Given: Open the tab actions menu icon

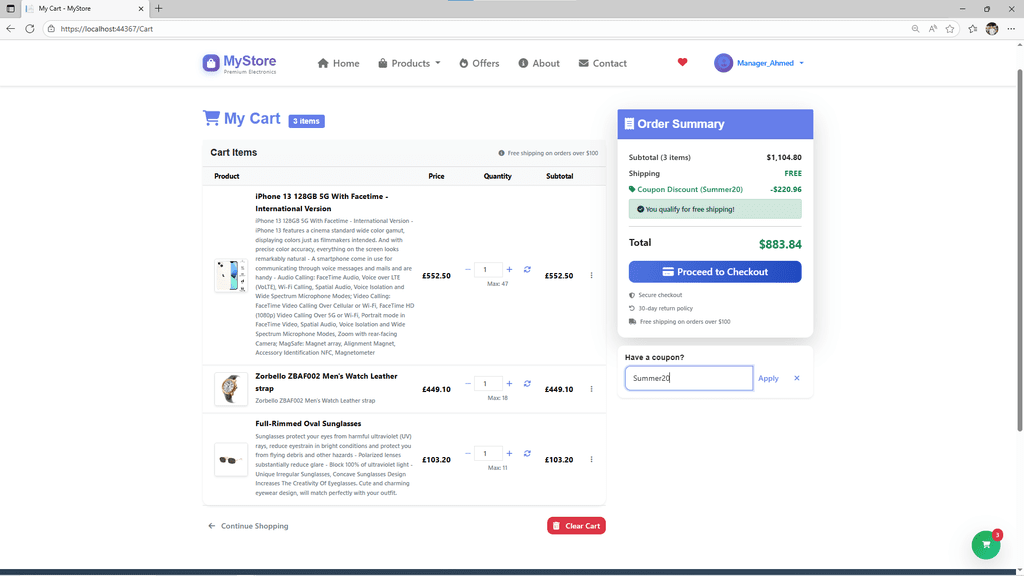Looking at the screenshot, I should [10, 8].
